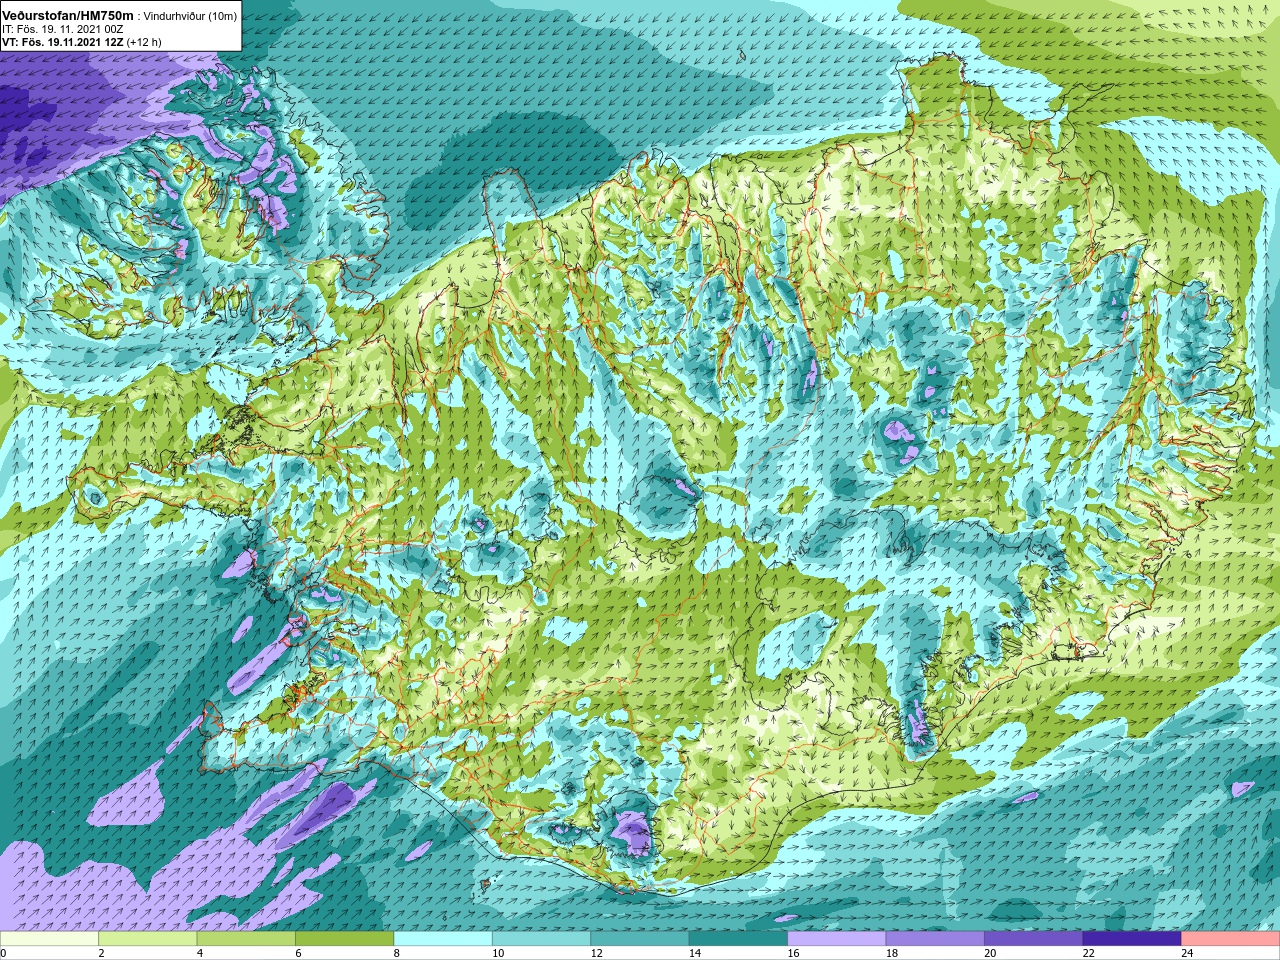Screen dimensions: 1280x960
Task: Click the legend scale label '0'
Action: [4, 953]
